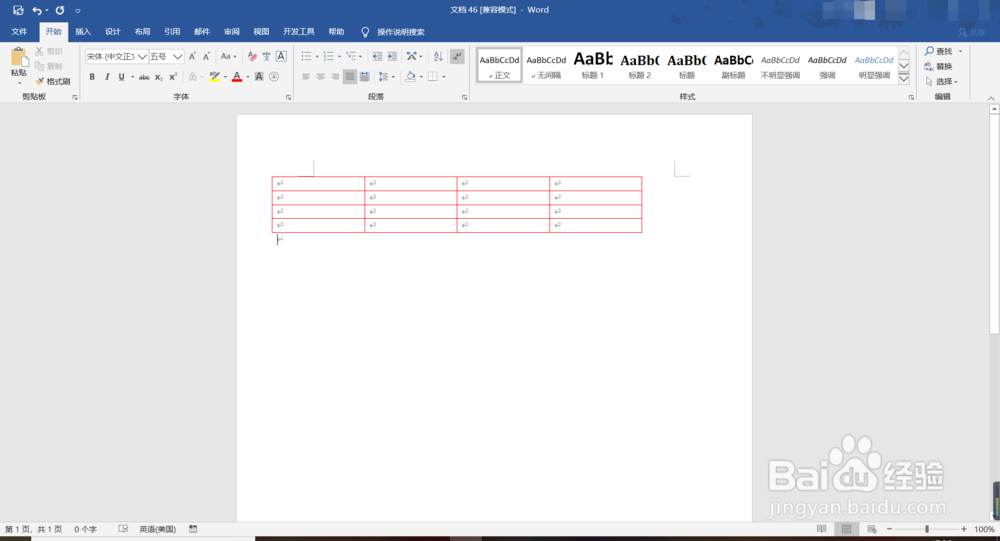Open the Change Case Aa dropdown
The image size is (1000, 541).
point(228,57)
